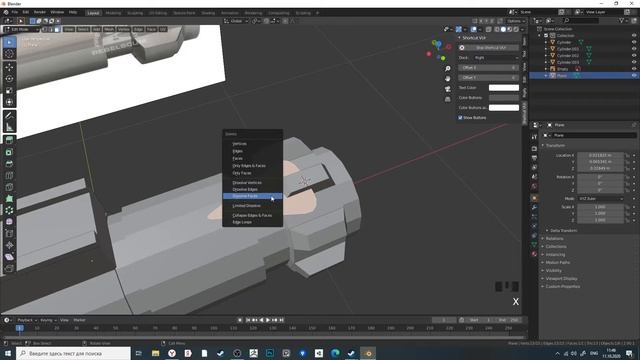640x360 pixels.
Task: Click the viewport zoom magnifier icon
Action: [x=448, y=69]
